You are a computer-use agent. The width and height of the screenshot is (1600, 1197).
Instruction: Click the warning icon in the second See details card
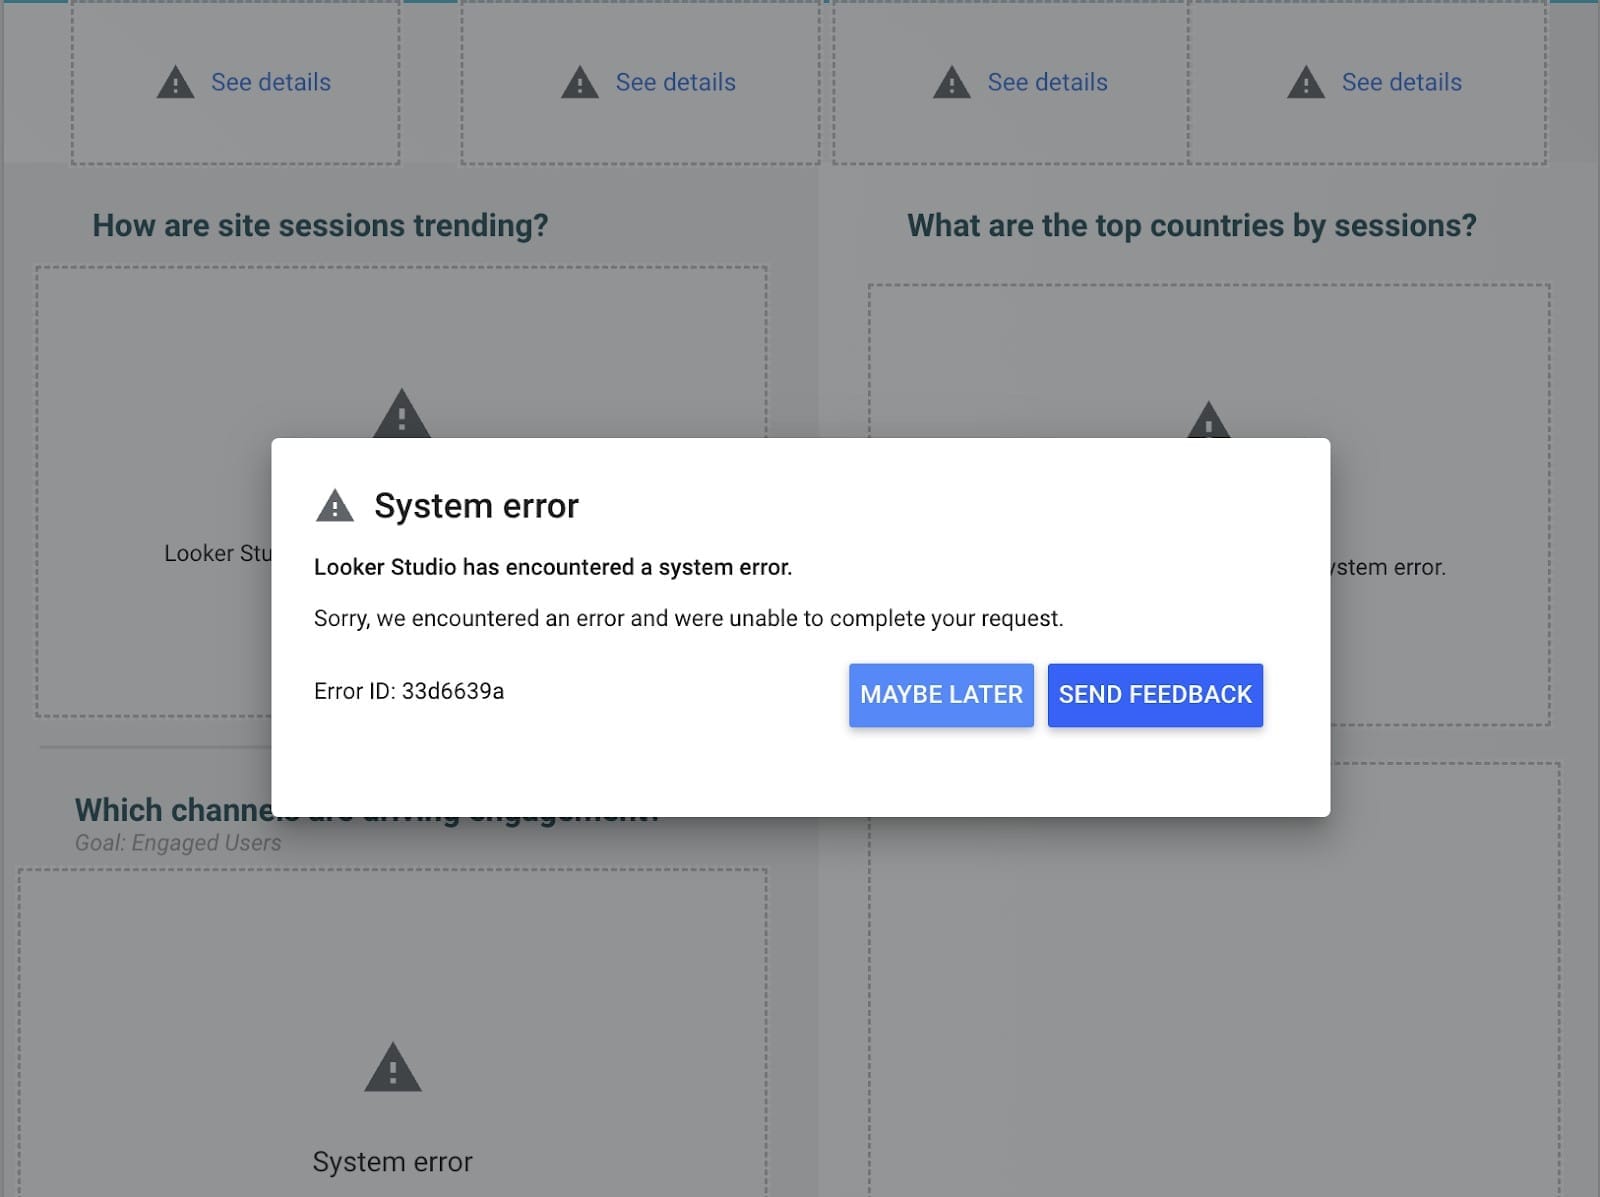(580, 82)
